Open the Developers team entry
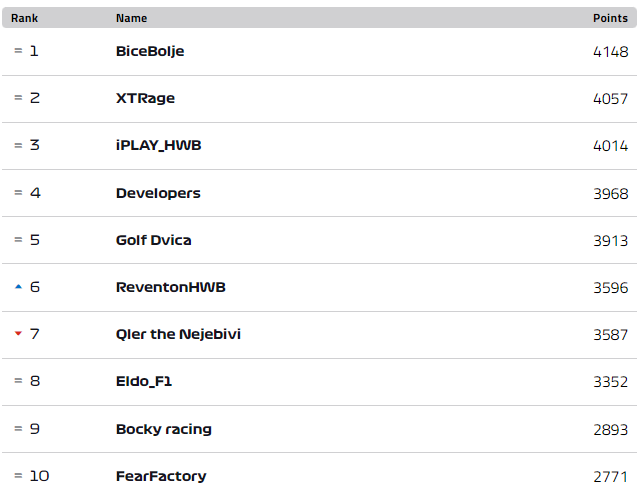Screen dimensions: 640x496 (158, 193)
